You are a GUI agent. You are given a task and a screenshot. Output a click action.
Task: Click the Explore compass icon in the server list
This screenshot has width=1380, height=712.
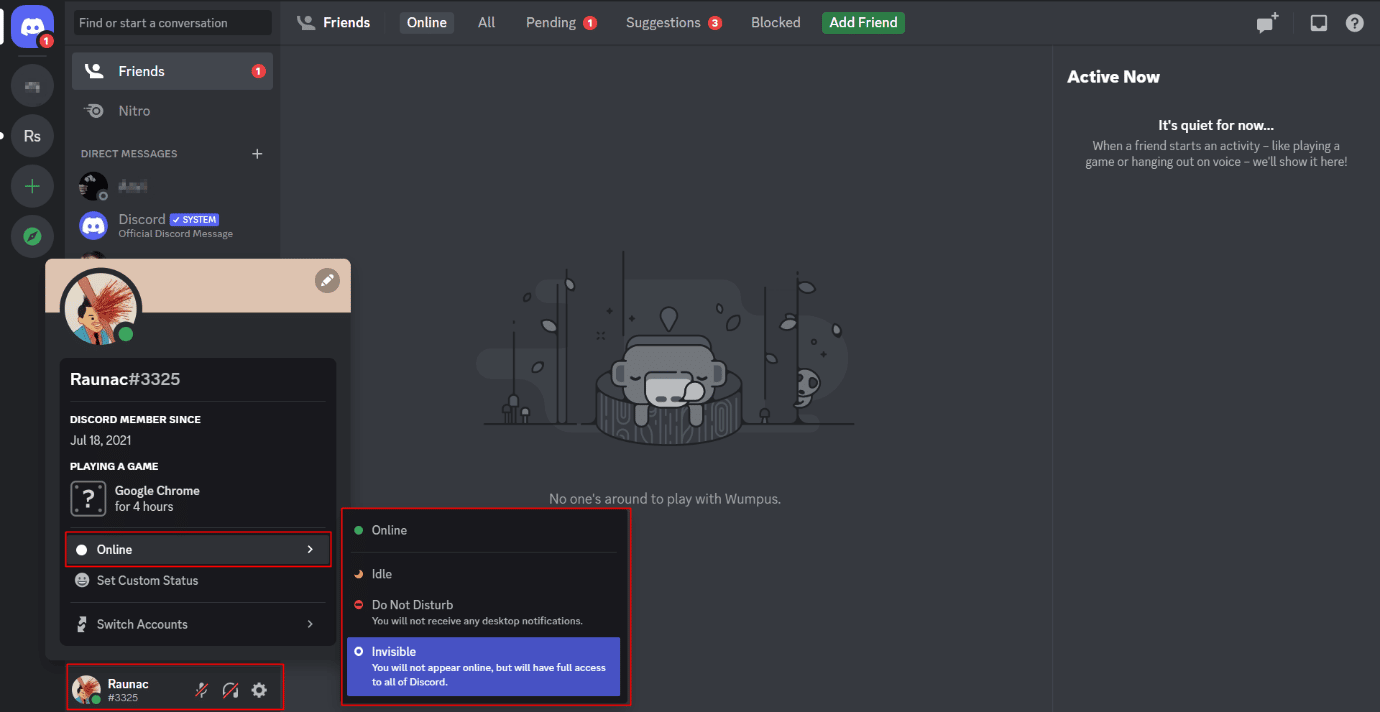pos(31,236)
